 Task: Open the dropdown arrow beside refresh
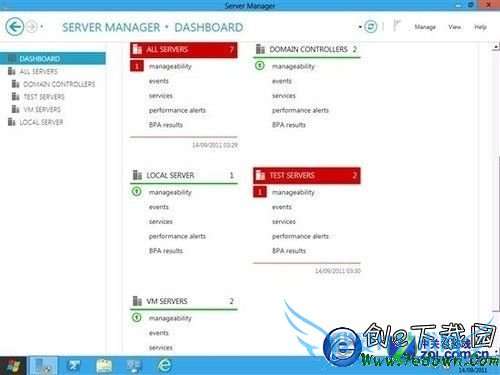360,27
